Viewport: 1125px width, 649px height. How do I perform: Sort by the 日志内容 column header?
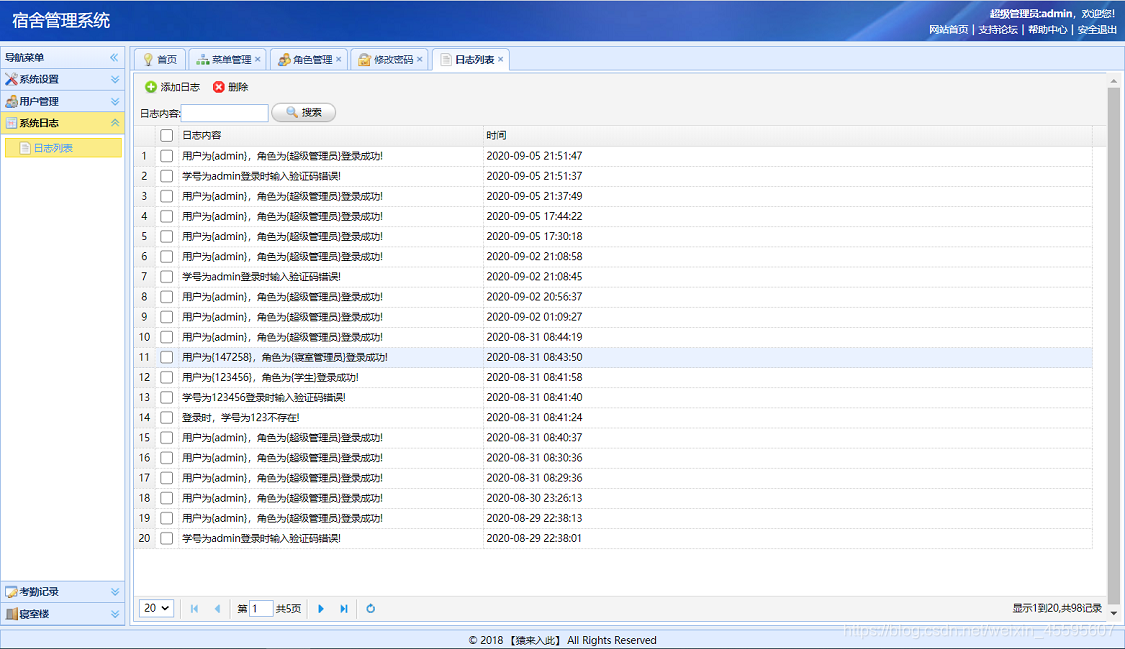pos(331,135)
